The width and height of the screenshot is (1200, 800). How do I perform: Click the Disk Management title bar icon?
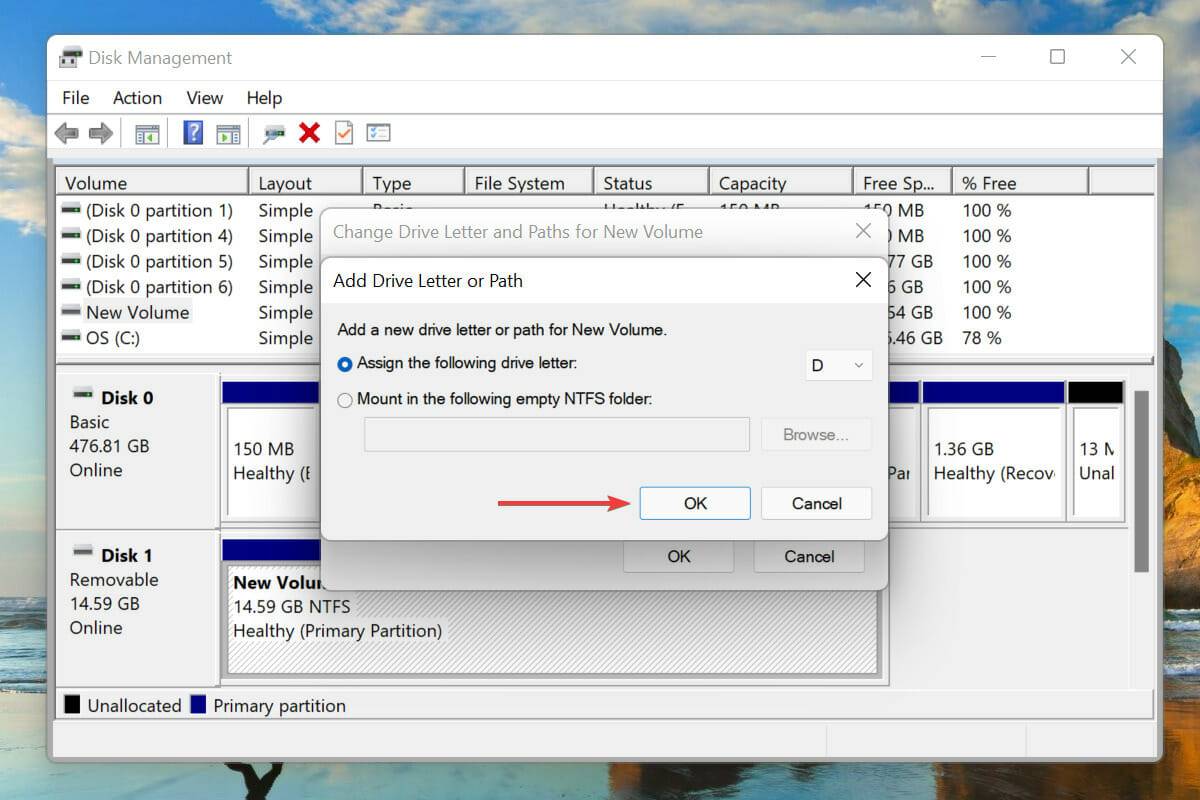[x=71, y=57]
